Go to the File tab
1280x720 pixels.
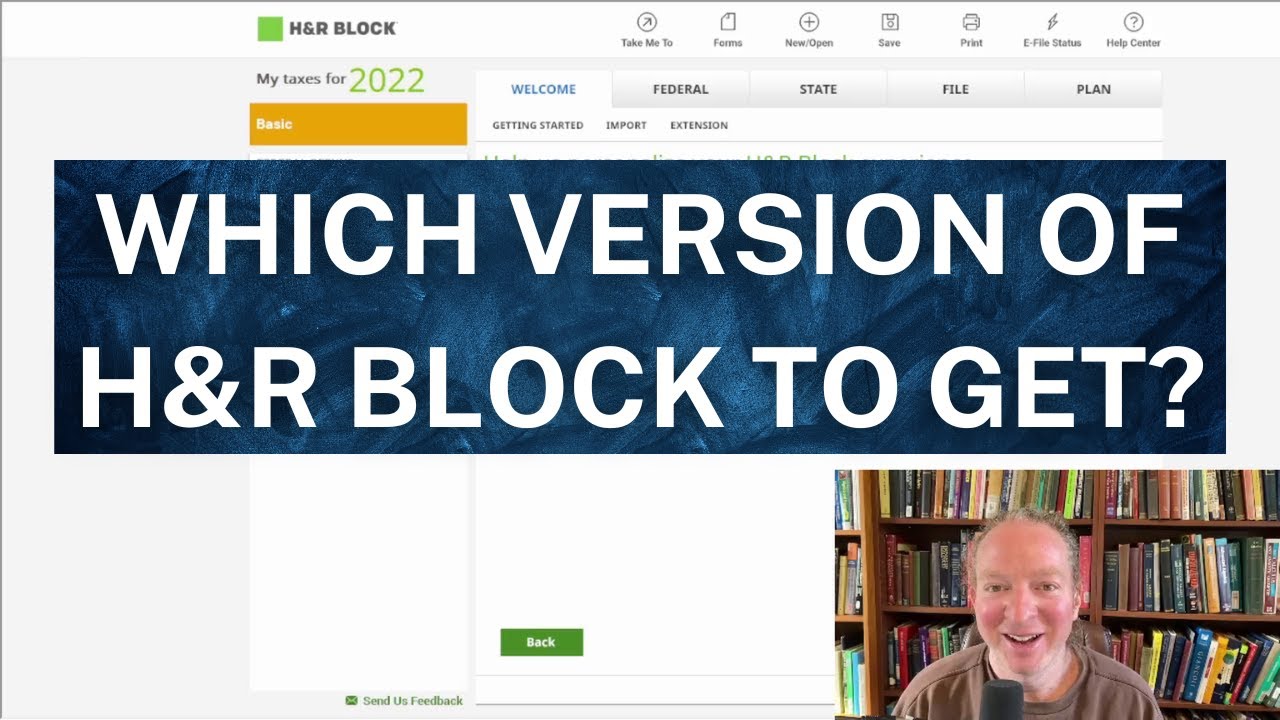click(x=955, y=89)
